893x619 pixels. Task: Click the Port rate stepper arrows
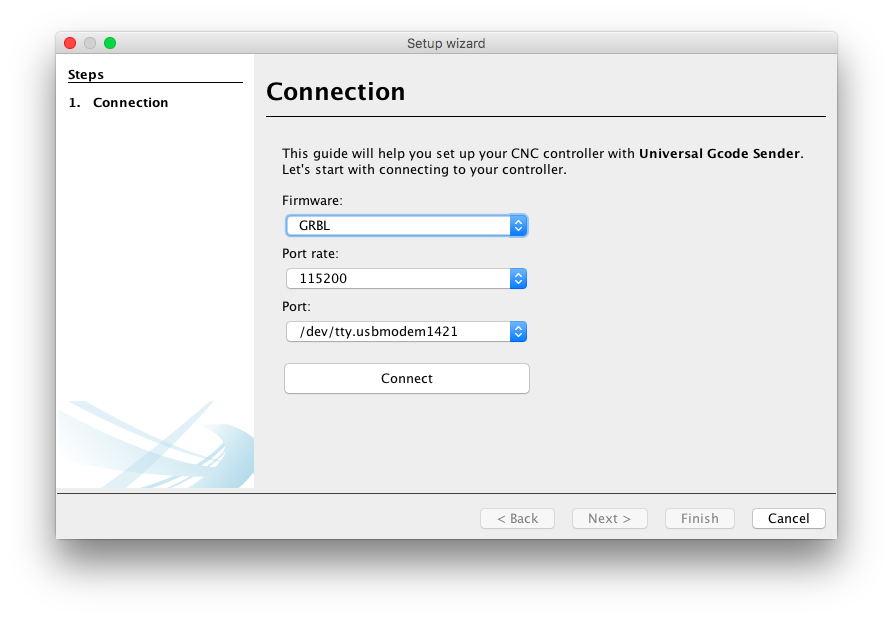[518, 278]
